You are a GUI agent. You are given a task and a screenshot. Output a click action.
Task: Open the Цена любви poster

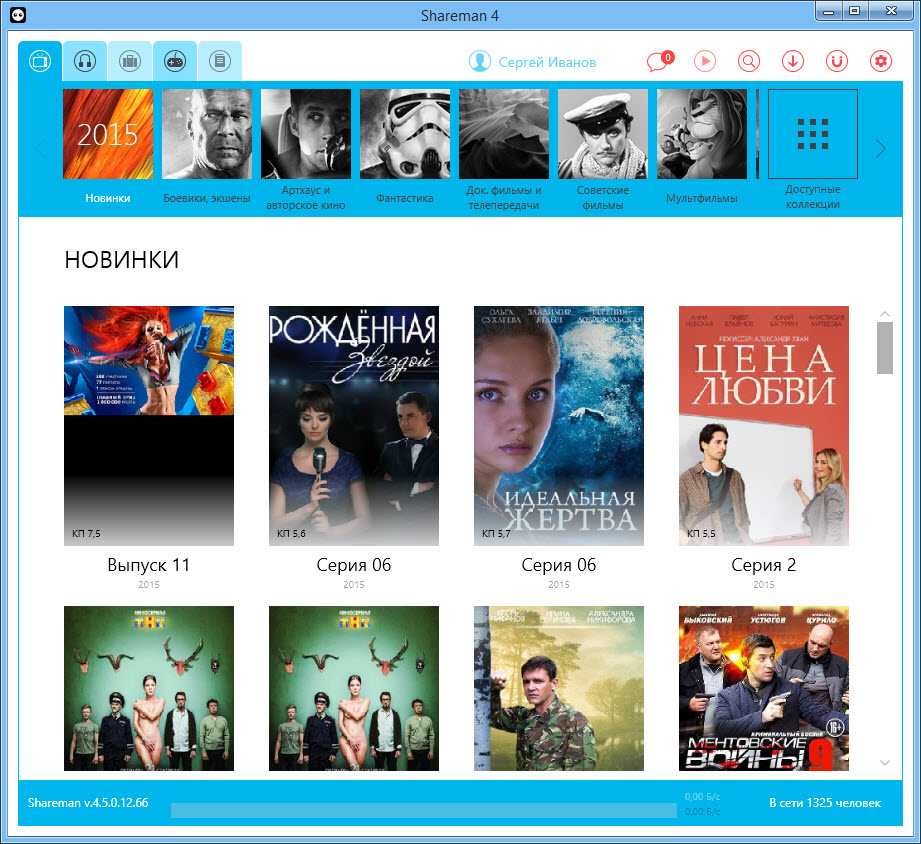[764, 426]
